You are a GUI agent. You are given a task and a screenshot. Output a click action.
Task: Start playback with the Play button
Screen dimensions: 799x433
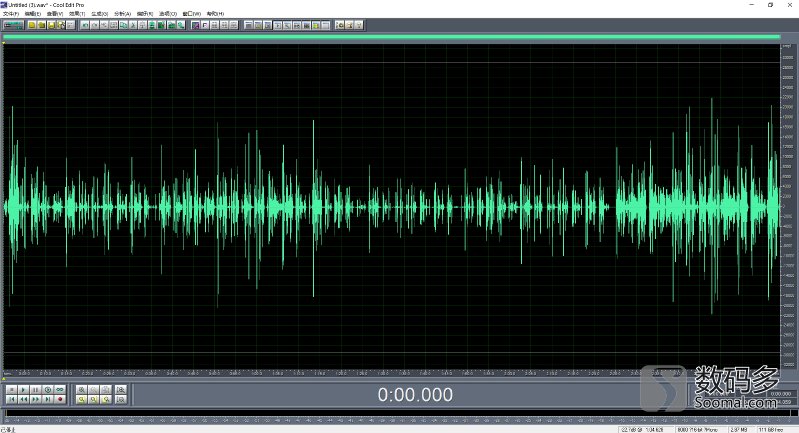coord(23,390)
